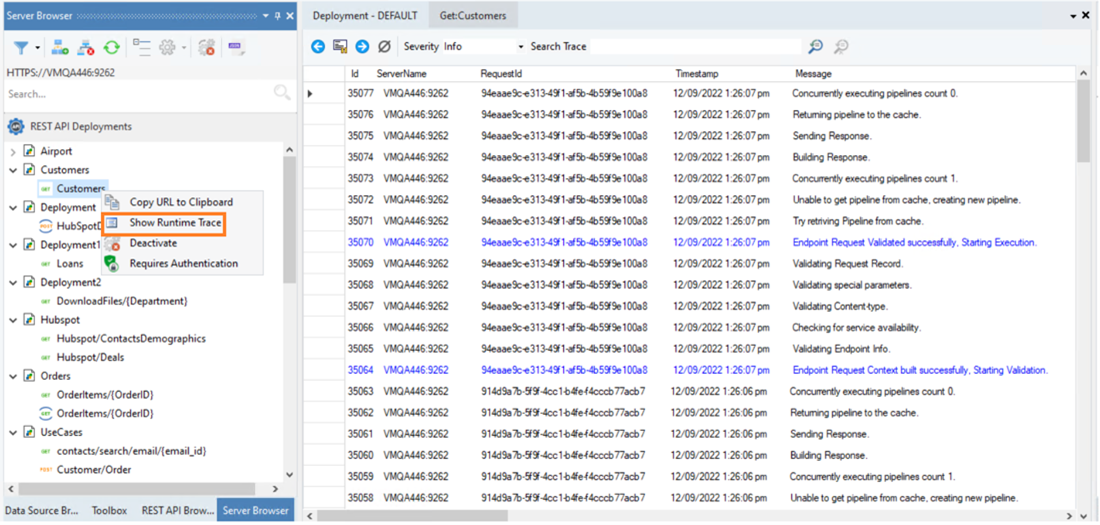The image size is (1100, 525).
Task: Open the Severity dropdown
Action: (x=520, y=47)
